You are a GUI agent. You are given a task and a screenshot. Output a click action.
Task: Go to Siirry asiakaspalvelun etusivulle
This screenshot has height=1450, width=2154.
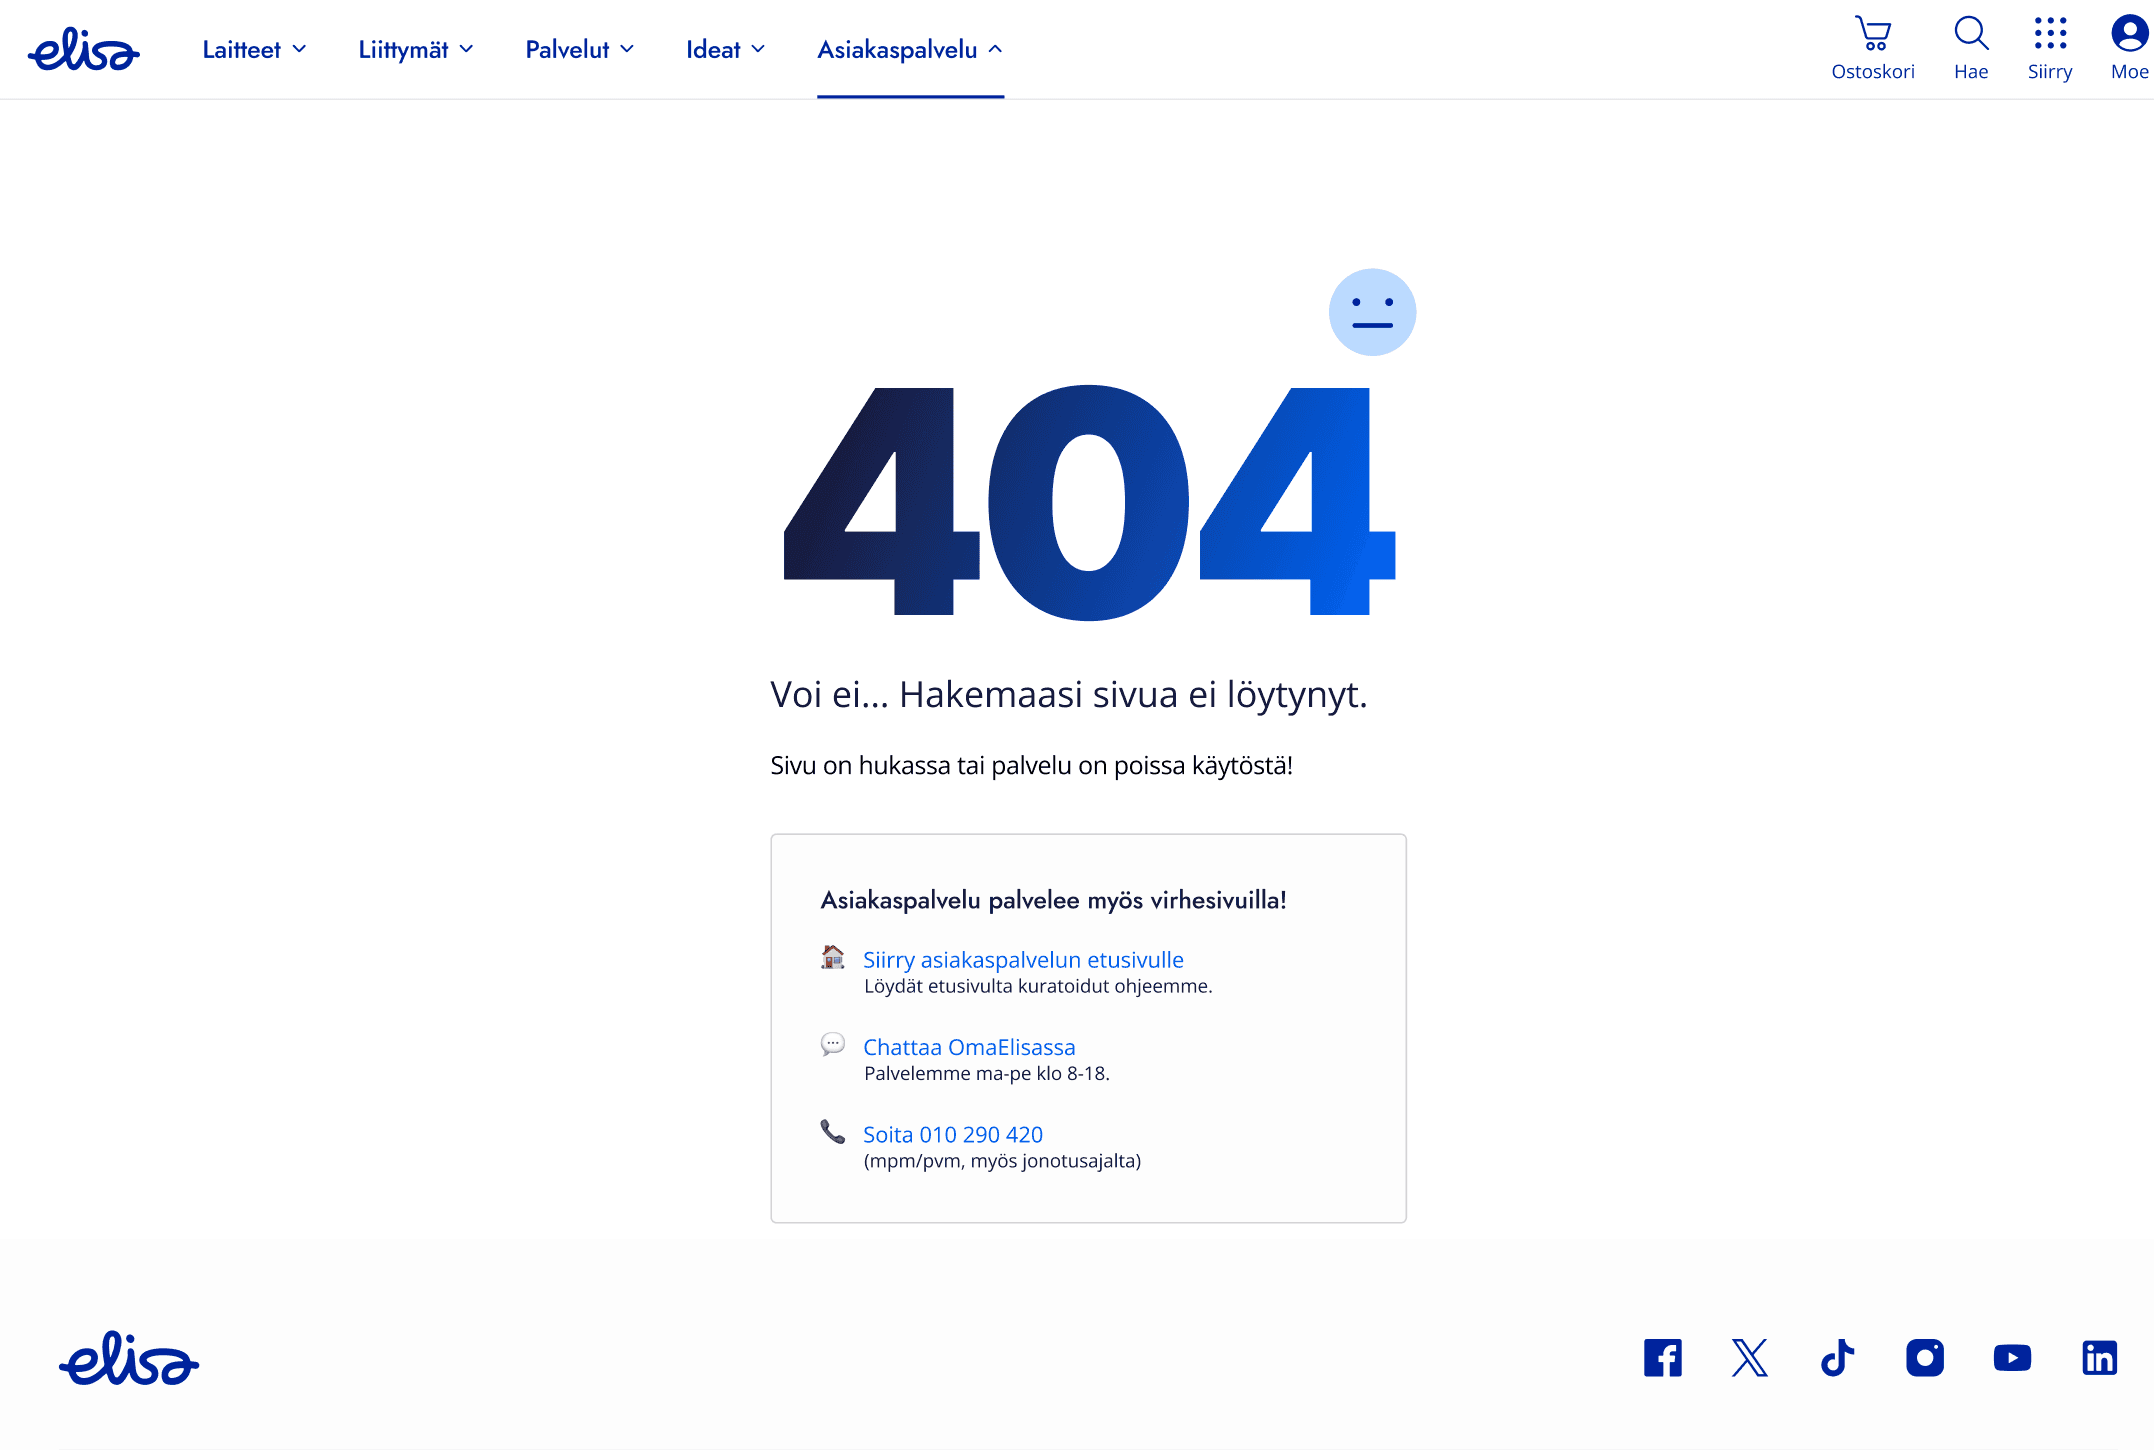1023,960
